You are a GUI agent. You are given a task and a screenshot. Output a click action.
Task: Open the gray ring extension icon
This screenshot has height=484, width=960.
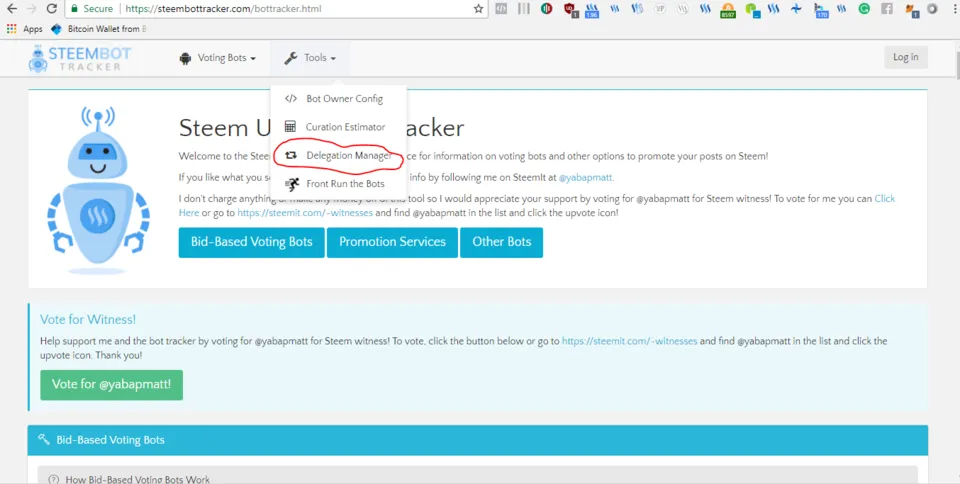click(x=932, y=9)
